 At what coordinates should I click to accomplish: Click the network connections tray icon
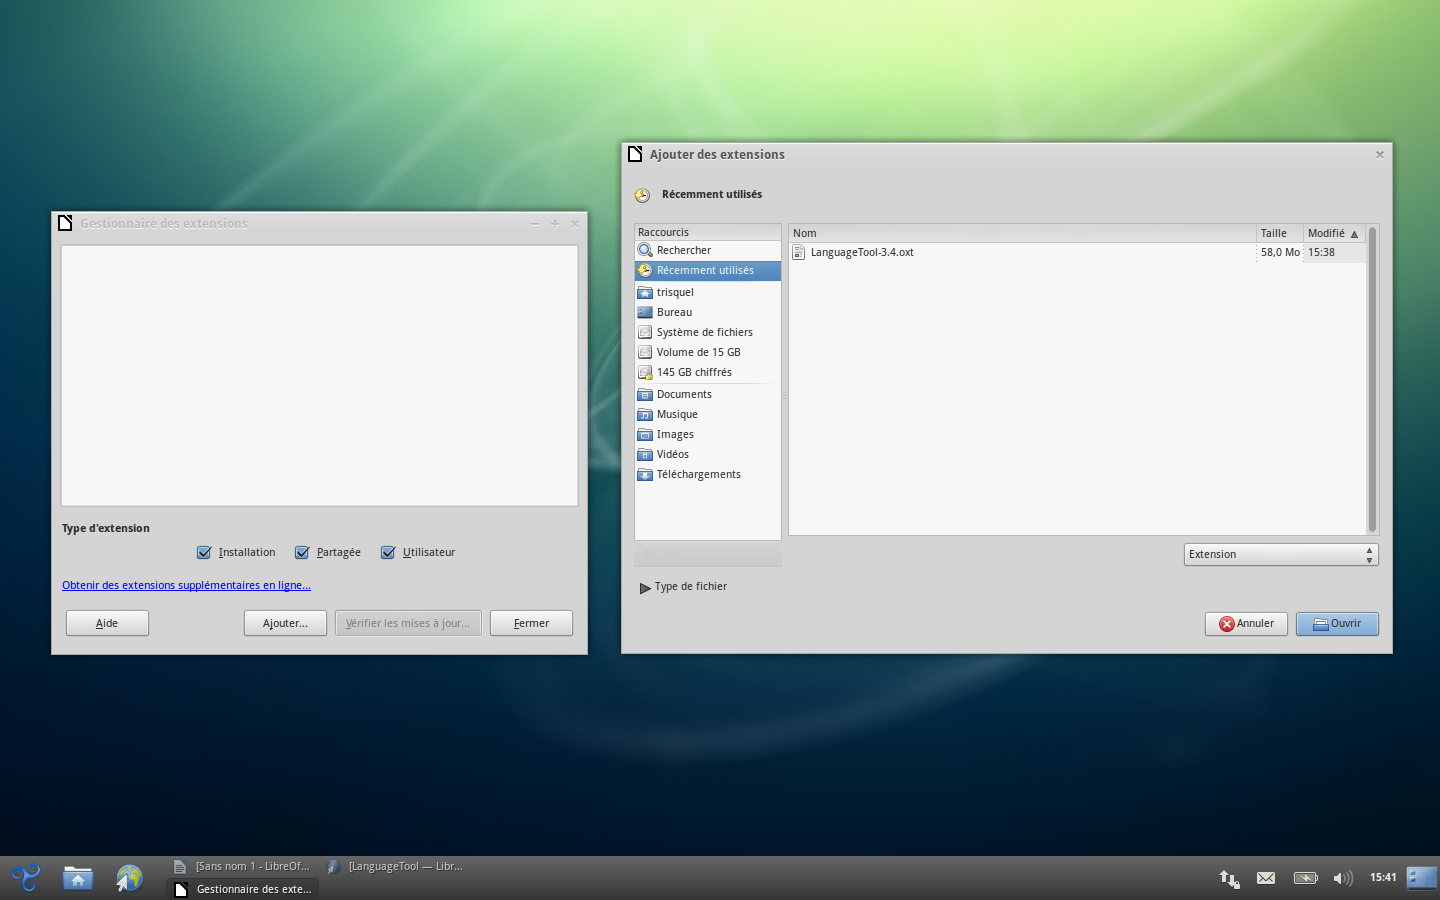(1229, 878)
